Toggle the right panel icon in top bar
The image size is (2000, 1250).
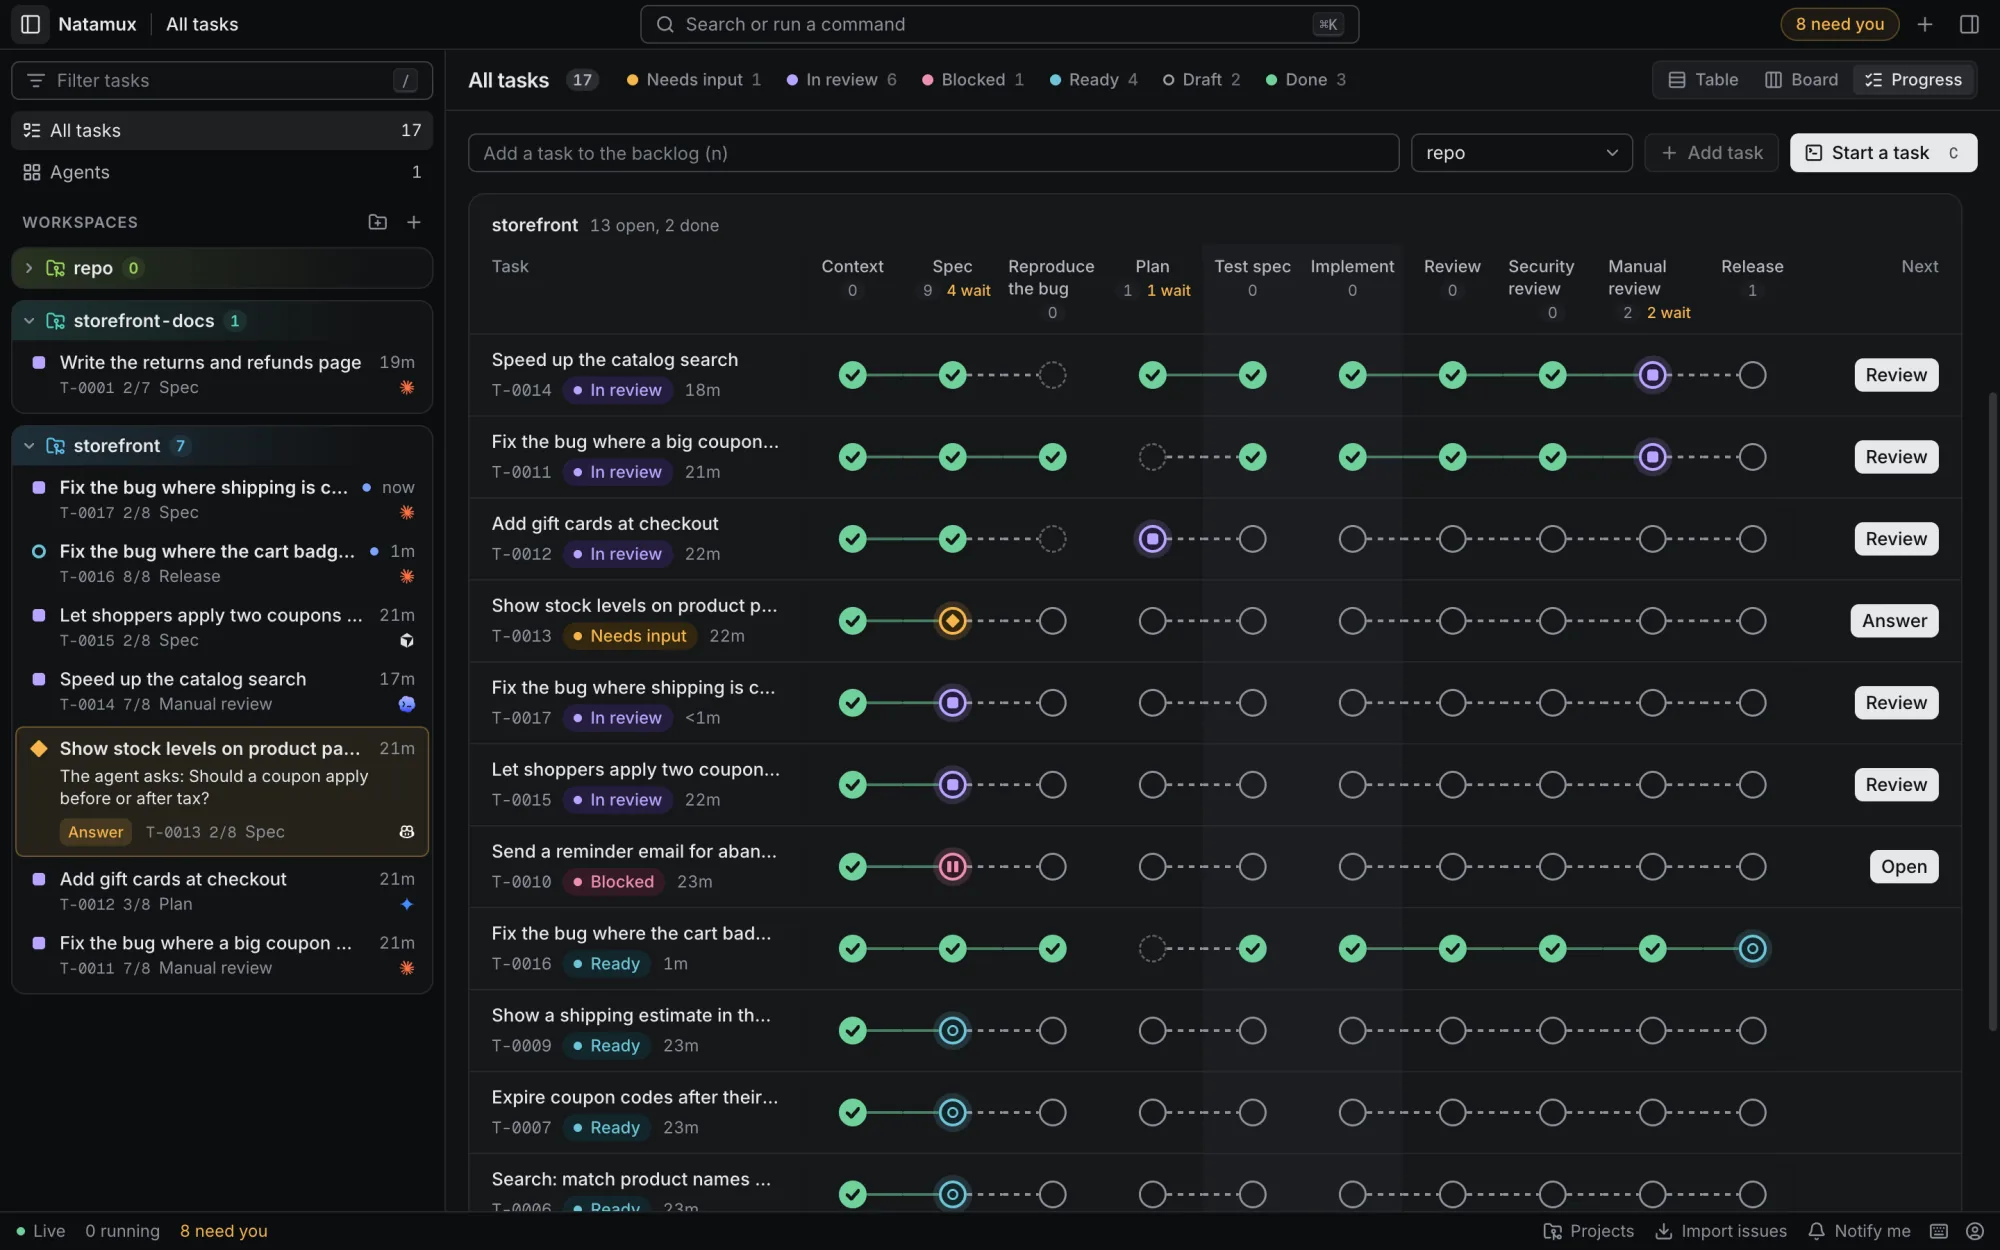[1969, 24]
